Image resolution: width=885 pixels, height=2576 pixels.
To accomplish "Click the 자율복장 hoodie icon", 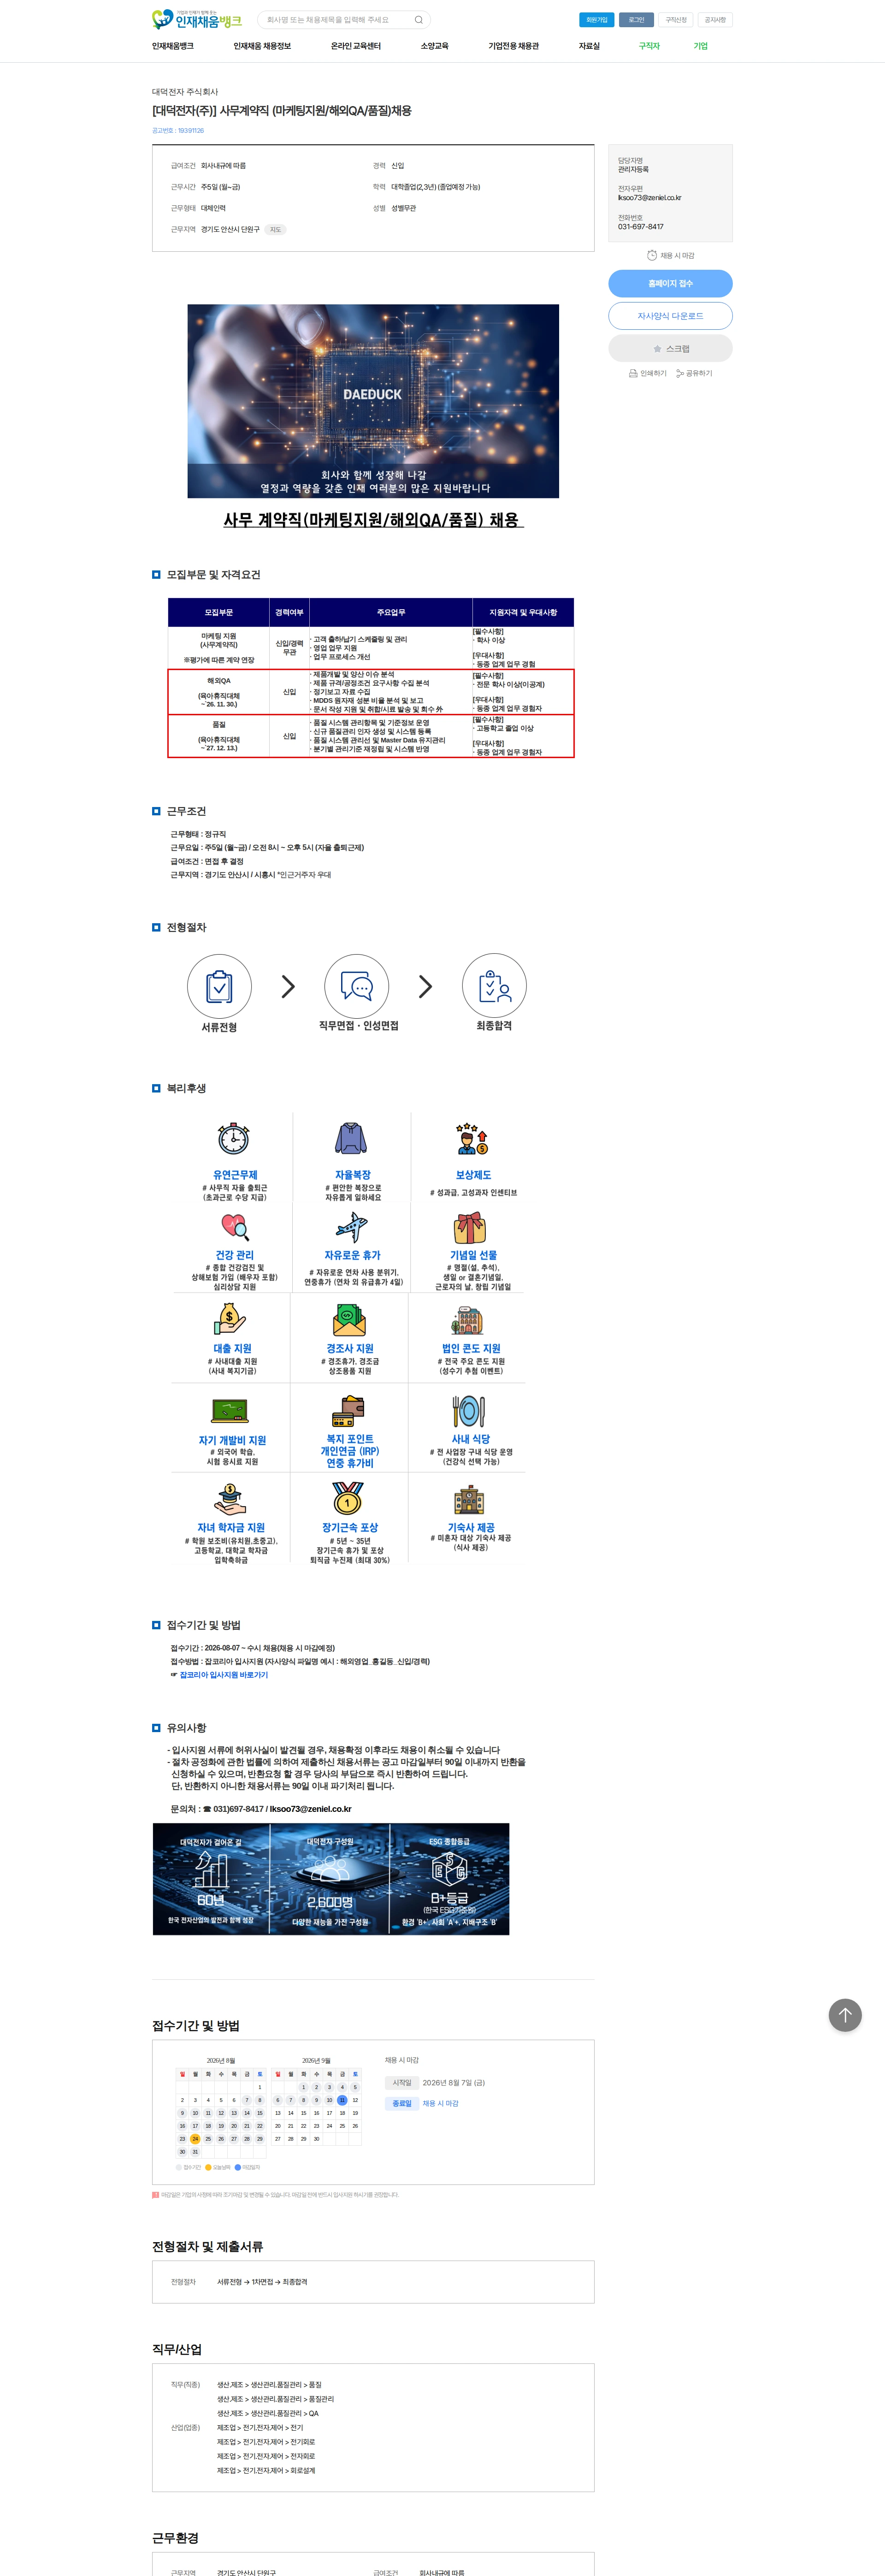I will point(350,1138).
